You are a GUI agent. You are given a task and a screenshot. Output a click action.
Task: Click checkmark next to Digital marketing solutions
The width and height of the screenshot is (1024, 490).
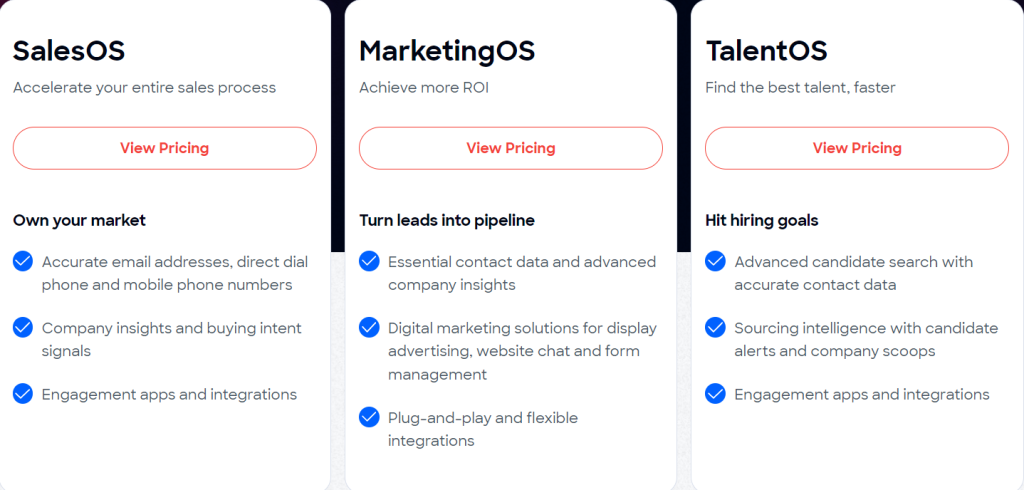point(369,327)
